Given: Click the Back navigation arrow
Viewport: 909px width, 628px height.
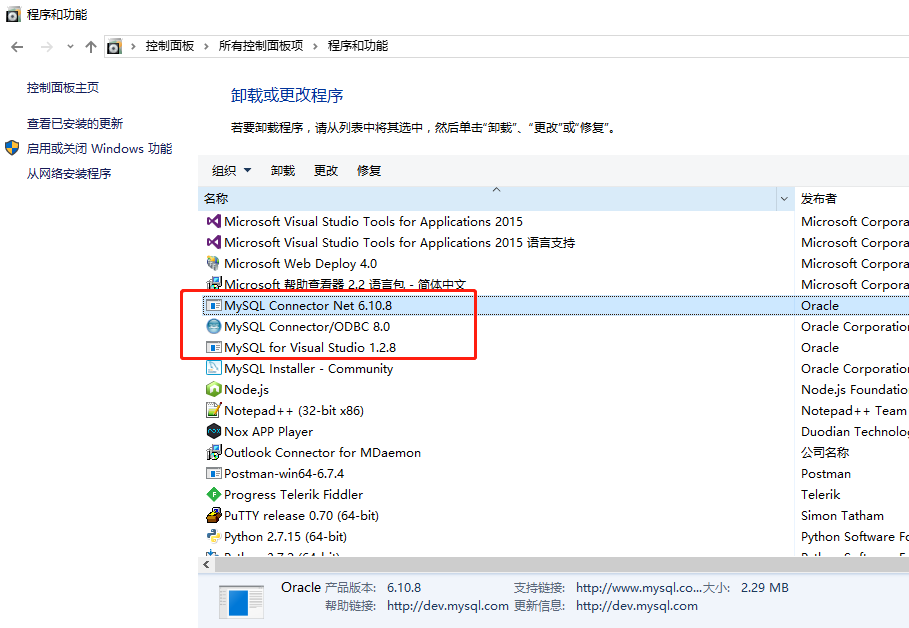Looking at the screenshot, I should coord(17,47).
